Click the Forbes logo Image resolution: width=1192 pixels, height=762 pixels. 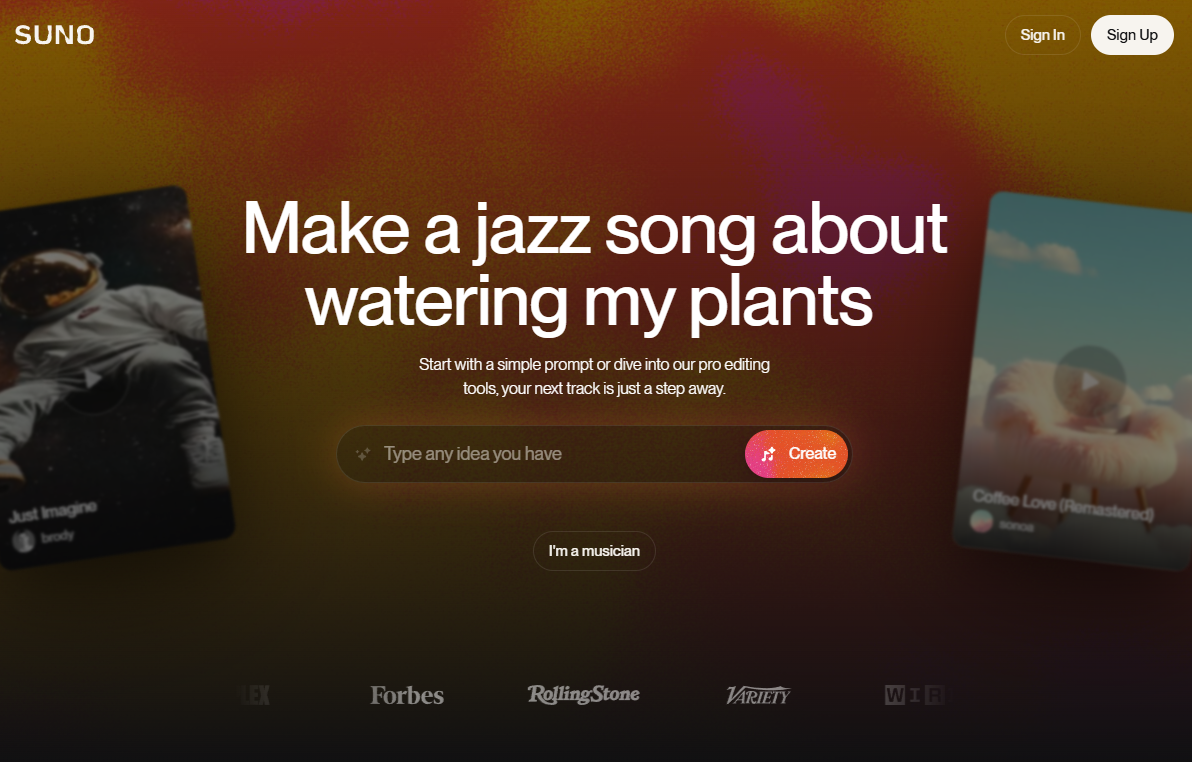tap(407, 695)
